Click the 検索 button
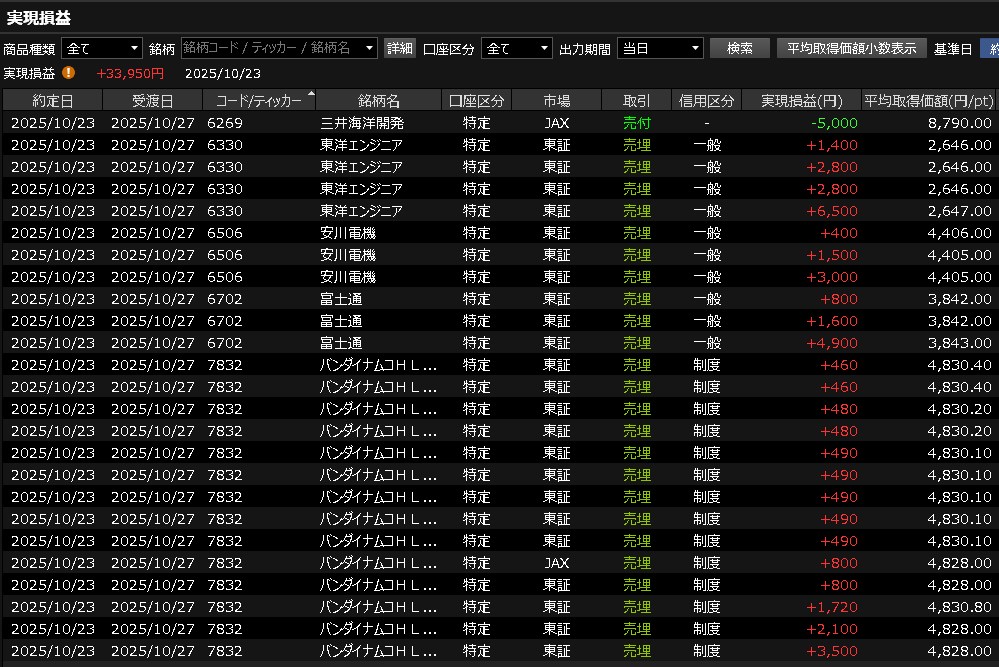The image size is (999, 667). 739,48
